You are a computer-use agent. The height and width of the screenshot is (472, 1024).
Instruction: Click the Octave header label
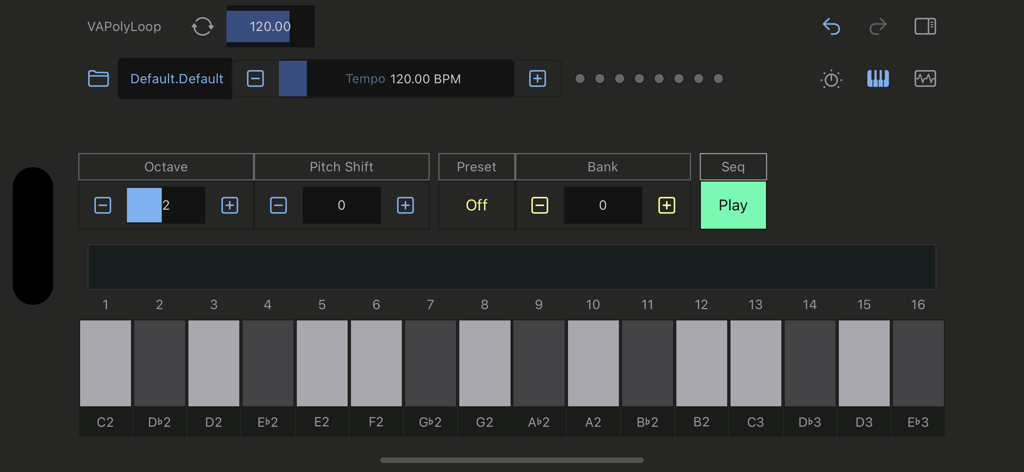[x=166, y=167]
